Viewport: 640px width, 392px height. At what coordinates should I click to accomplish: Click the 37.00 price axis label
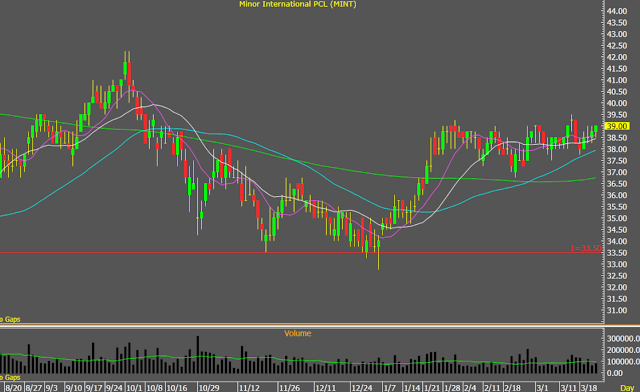[x=617, y=172]
